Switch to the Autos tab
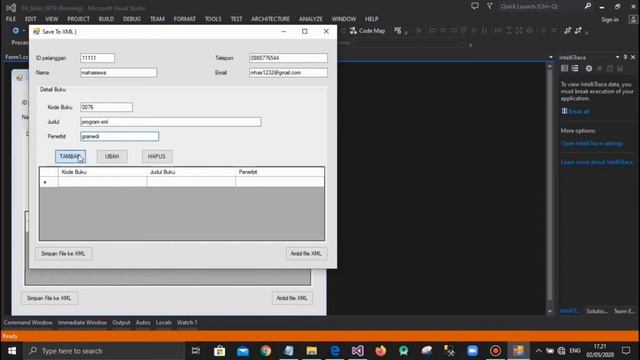 click(x=143, y=322)
